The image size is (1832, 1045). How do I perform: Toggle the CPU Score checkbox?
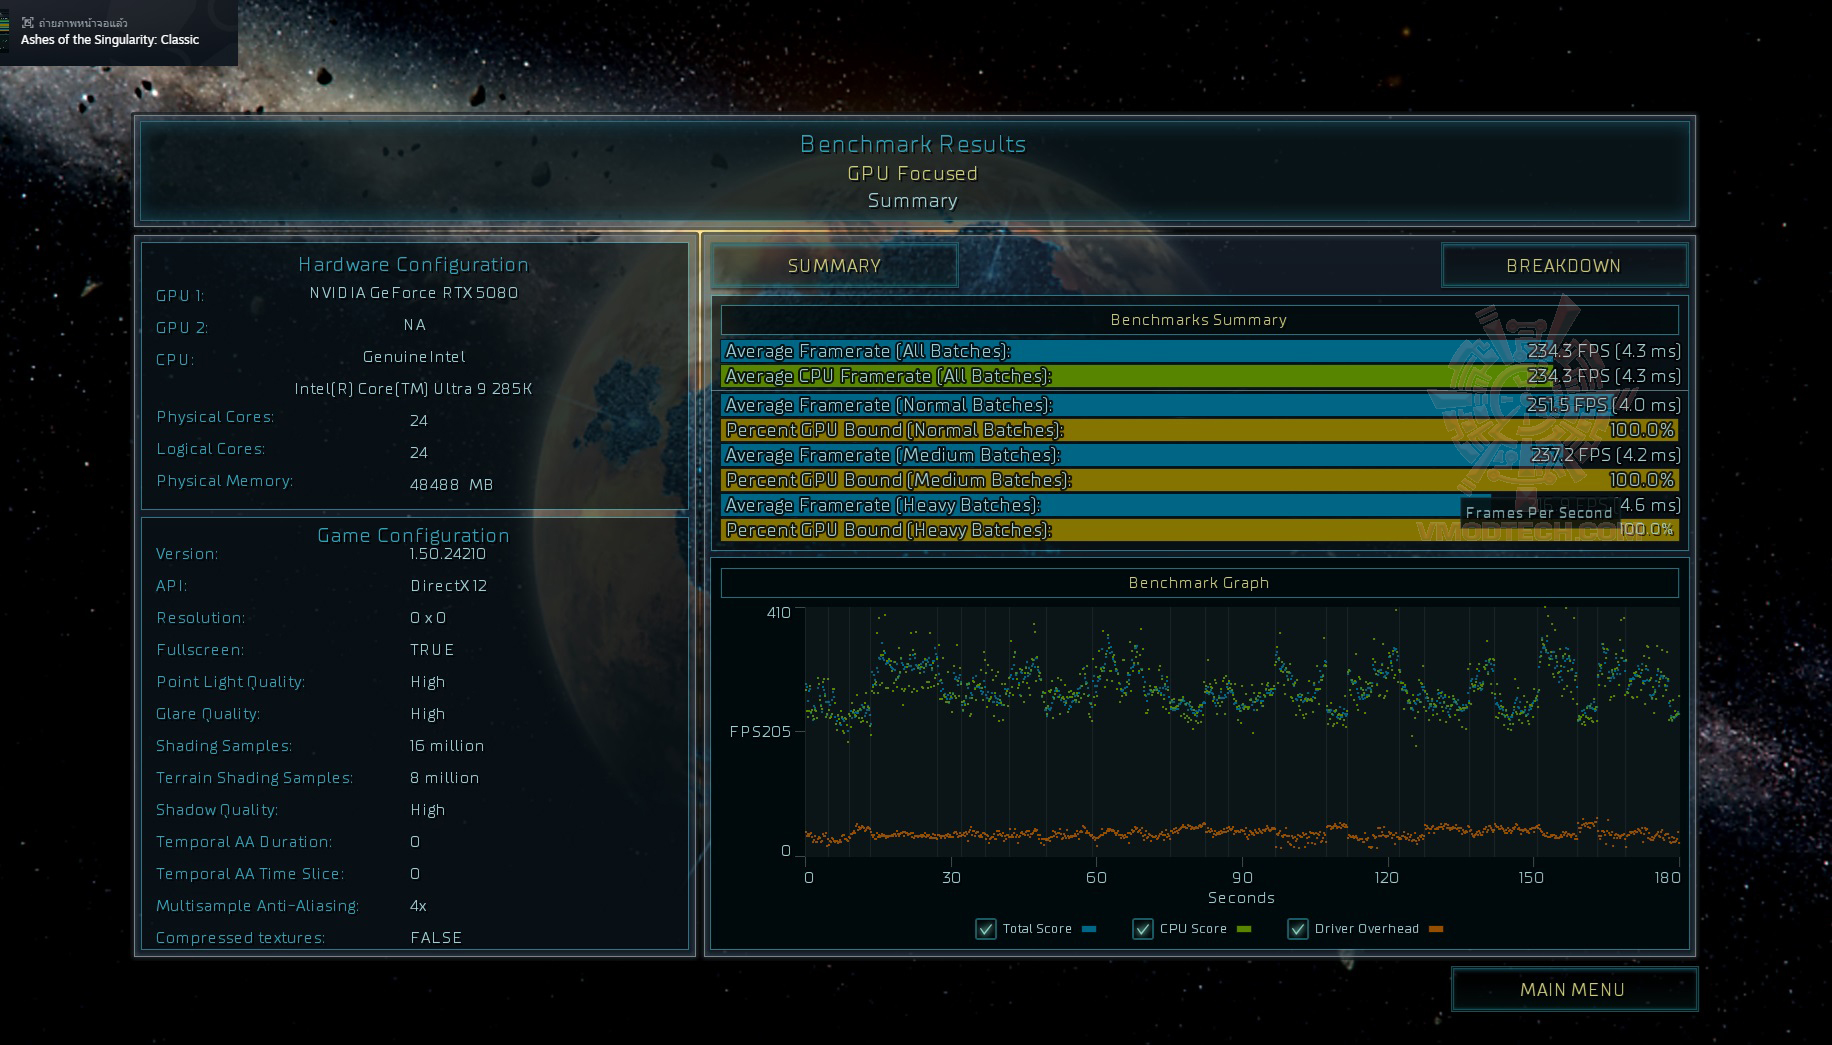coord(1143,929)
